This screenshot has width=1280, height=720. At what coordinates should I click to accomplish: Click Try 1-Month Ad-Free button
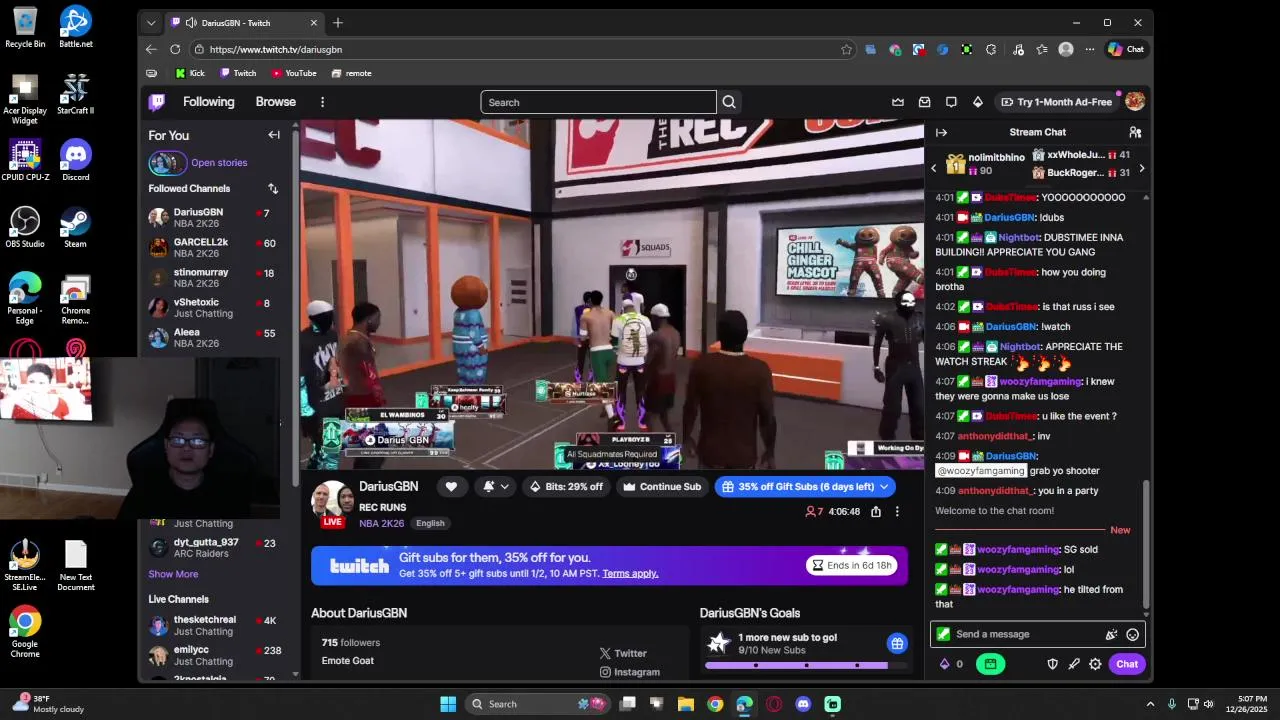1056,102
